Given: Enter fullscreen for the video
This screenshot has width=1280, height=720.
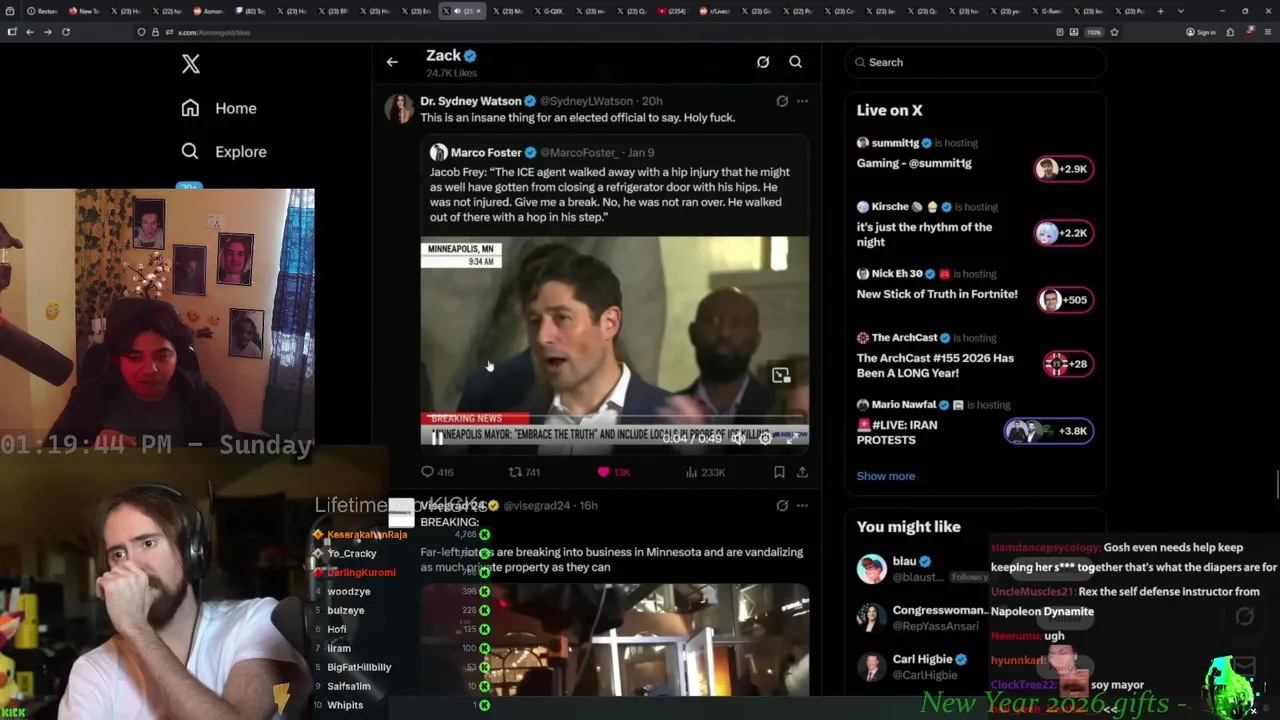Looking at the screenshot, I should (x=795, y=438).
